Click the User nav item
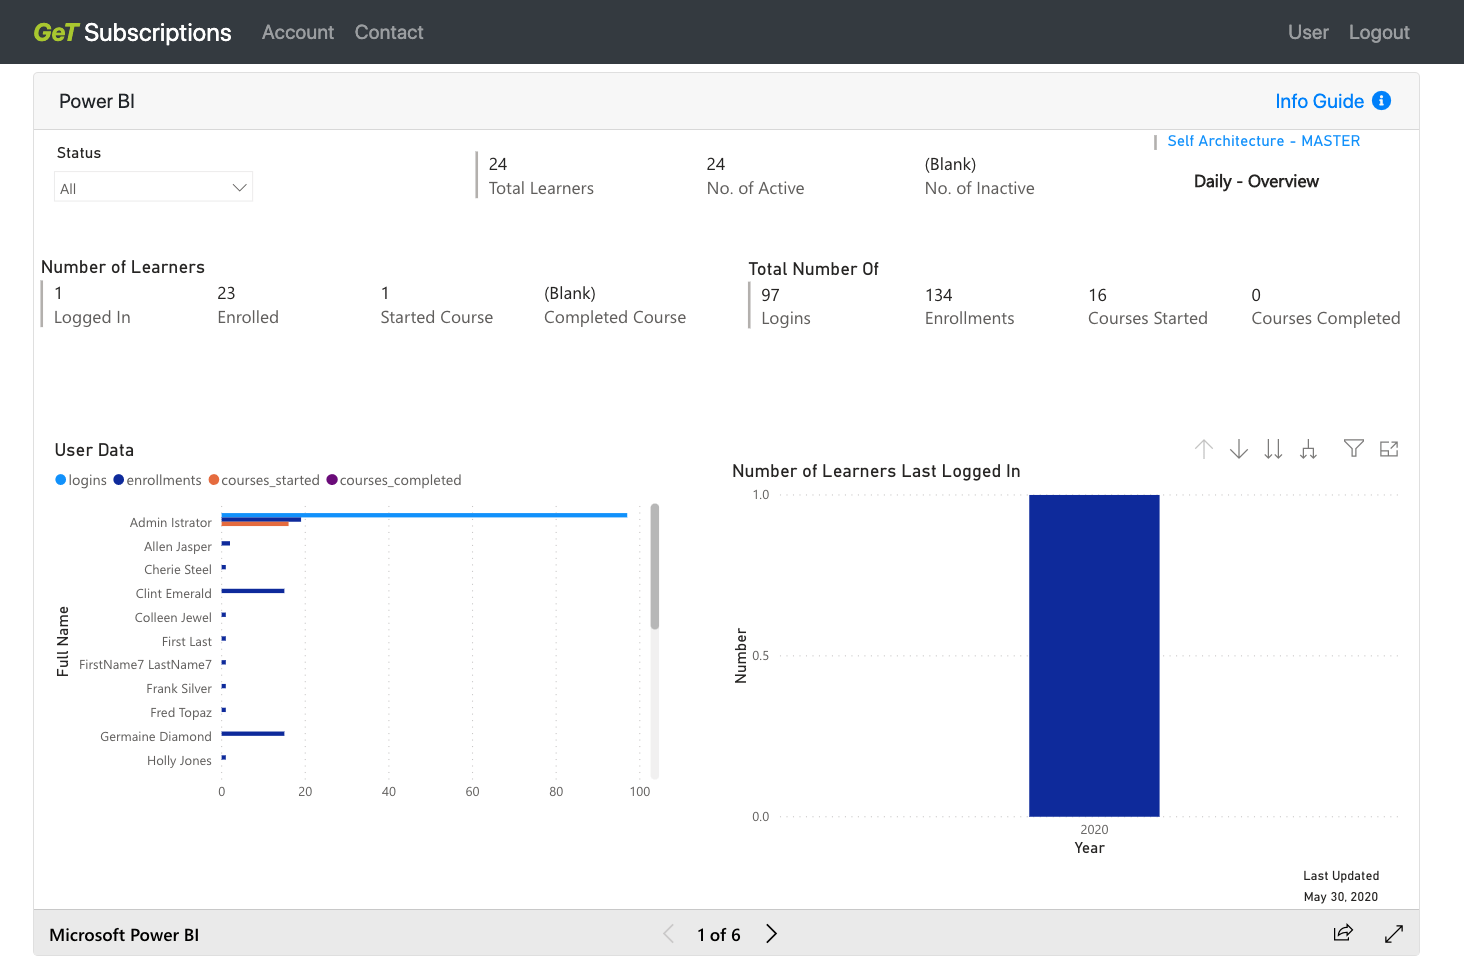This screenshot has height=956, width=1464. tap(1308, 32)
